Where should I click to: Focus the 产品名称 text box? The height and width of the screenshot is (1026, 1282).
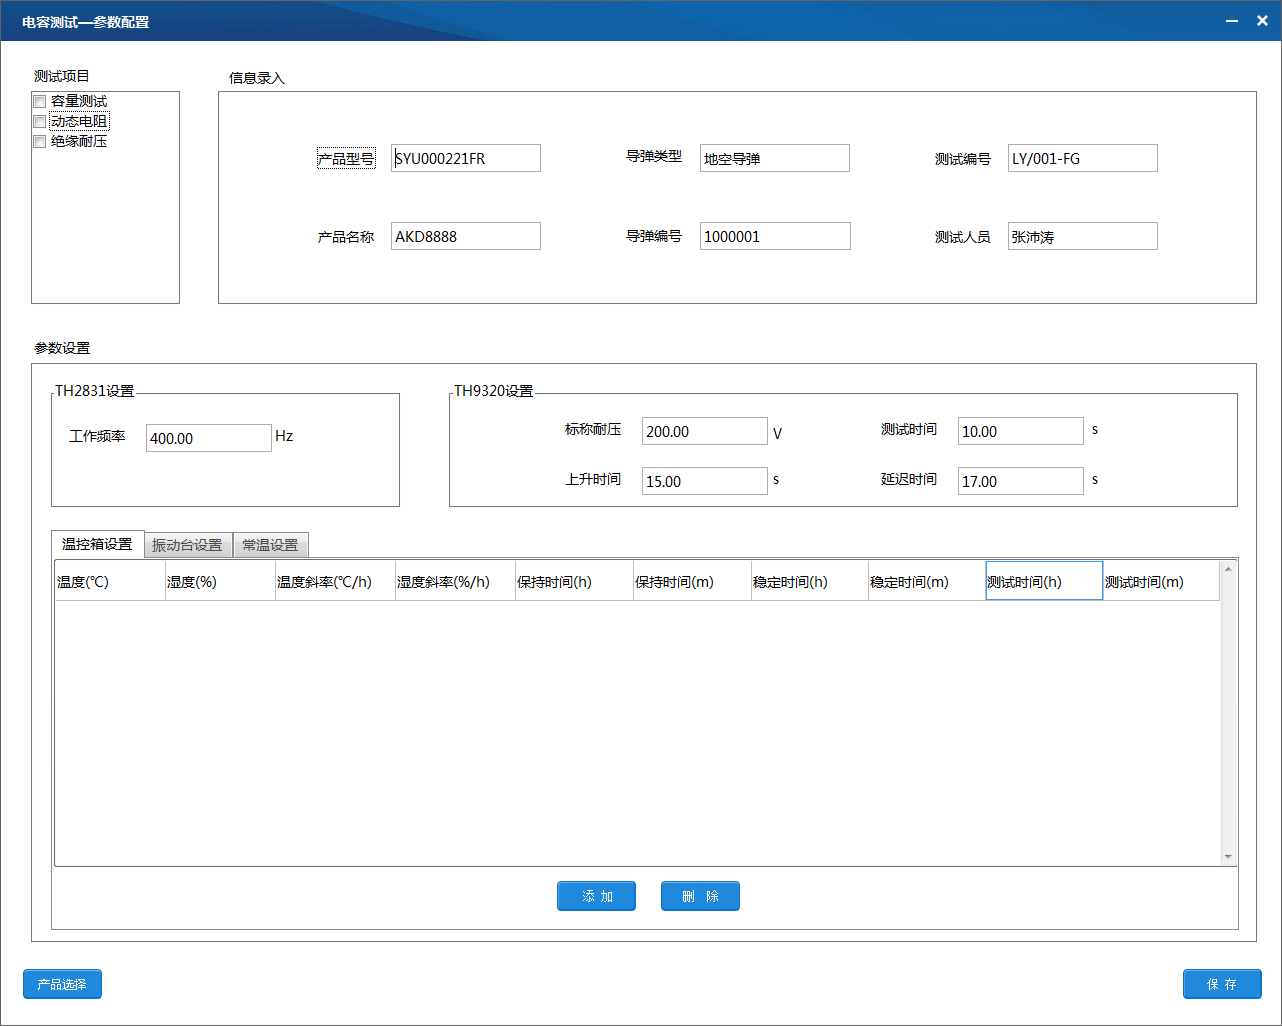tap(465, 236)
